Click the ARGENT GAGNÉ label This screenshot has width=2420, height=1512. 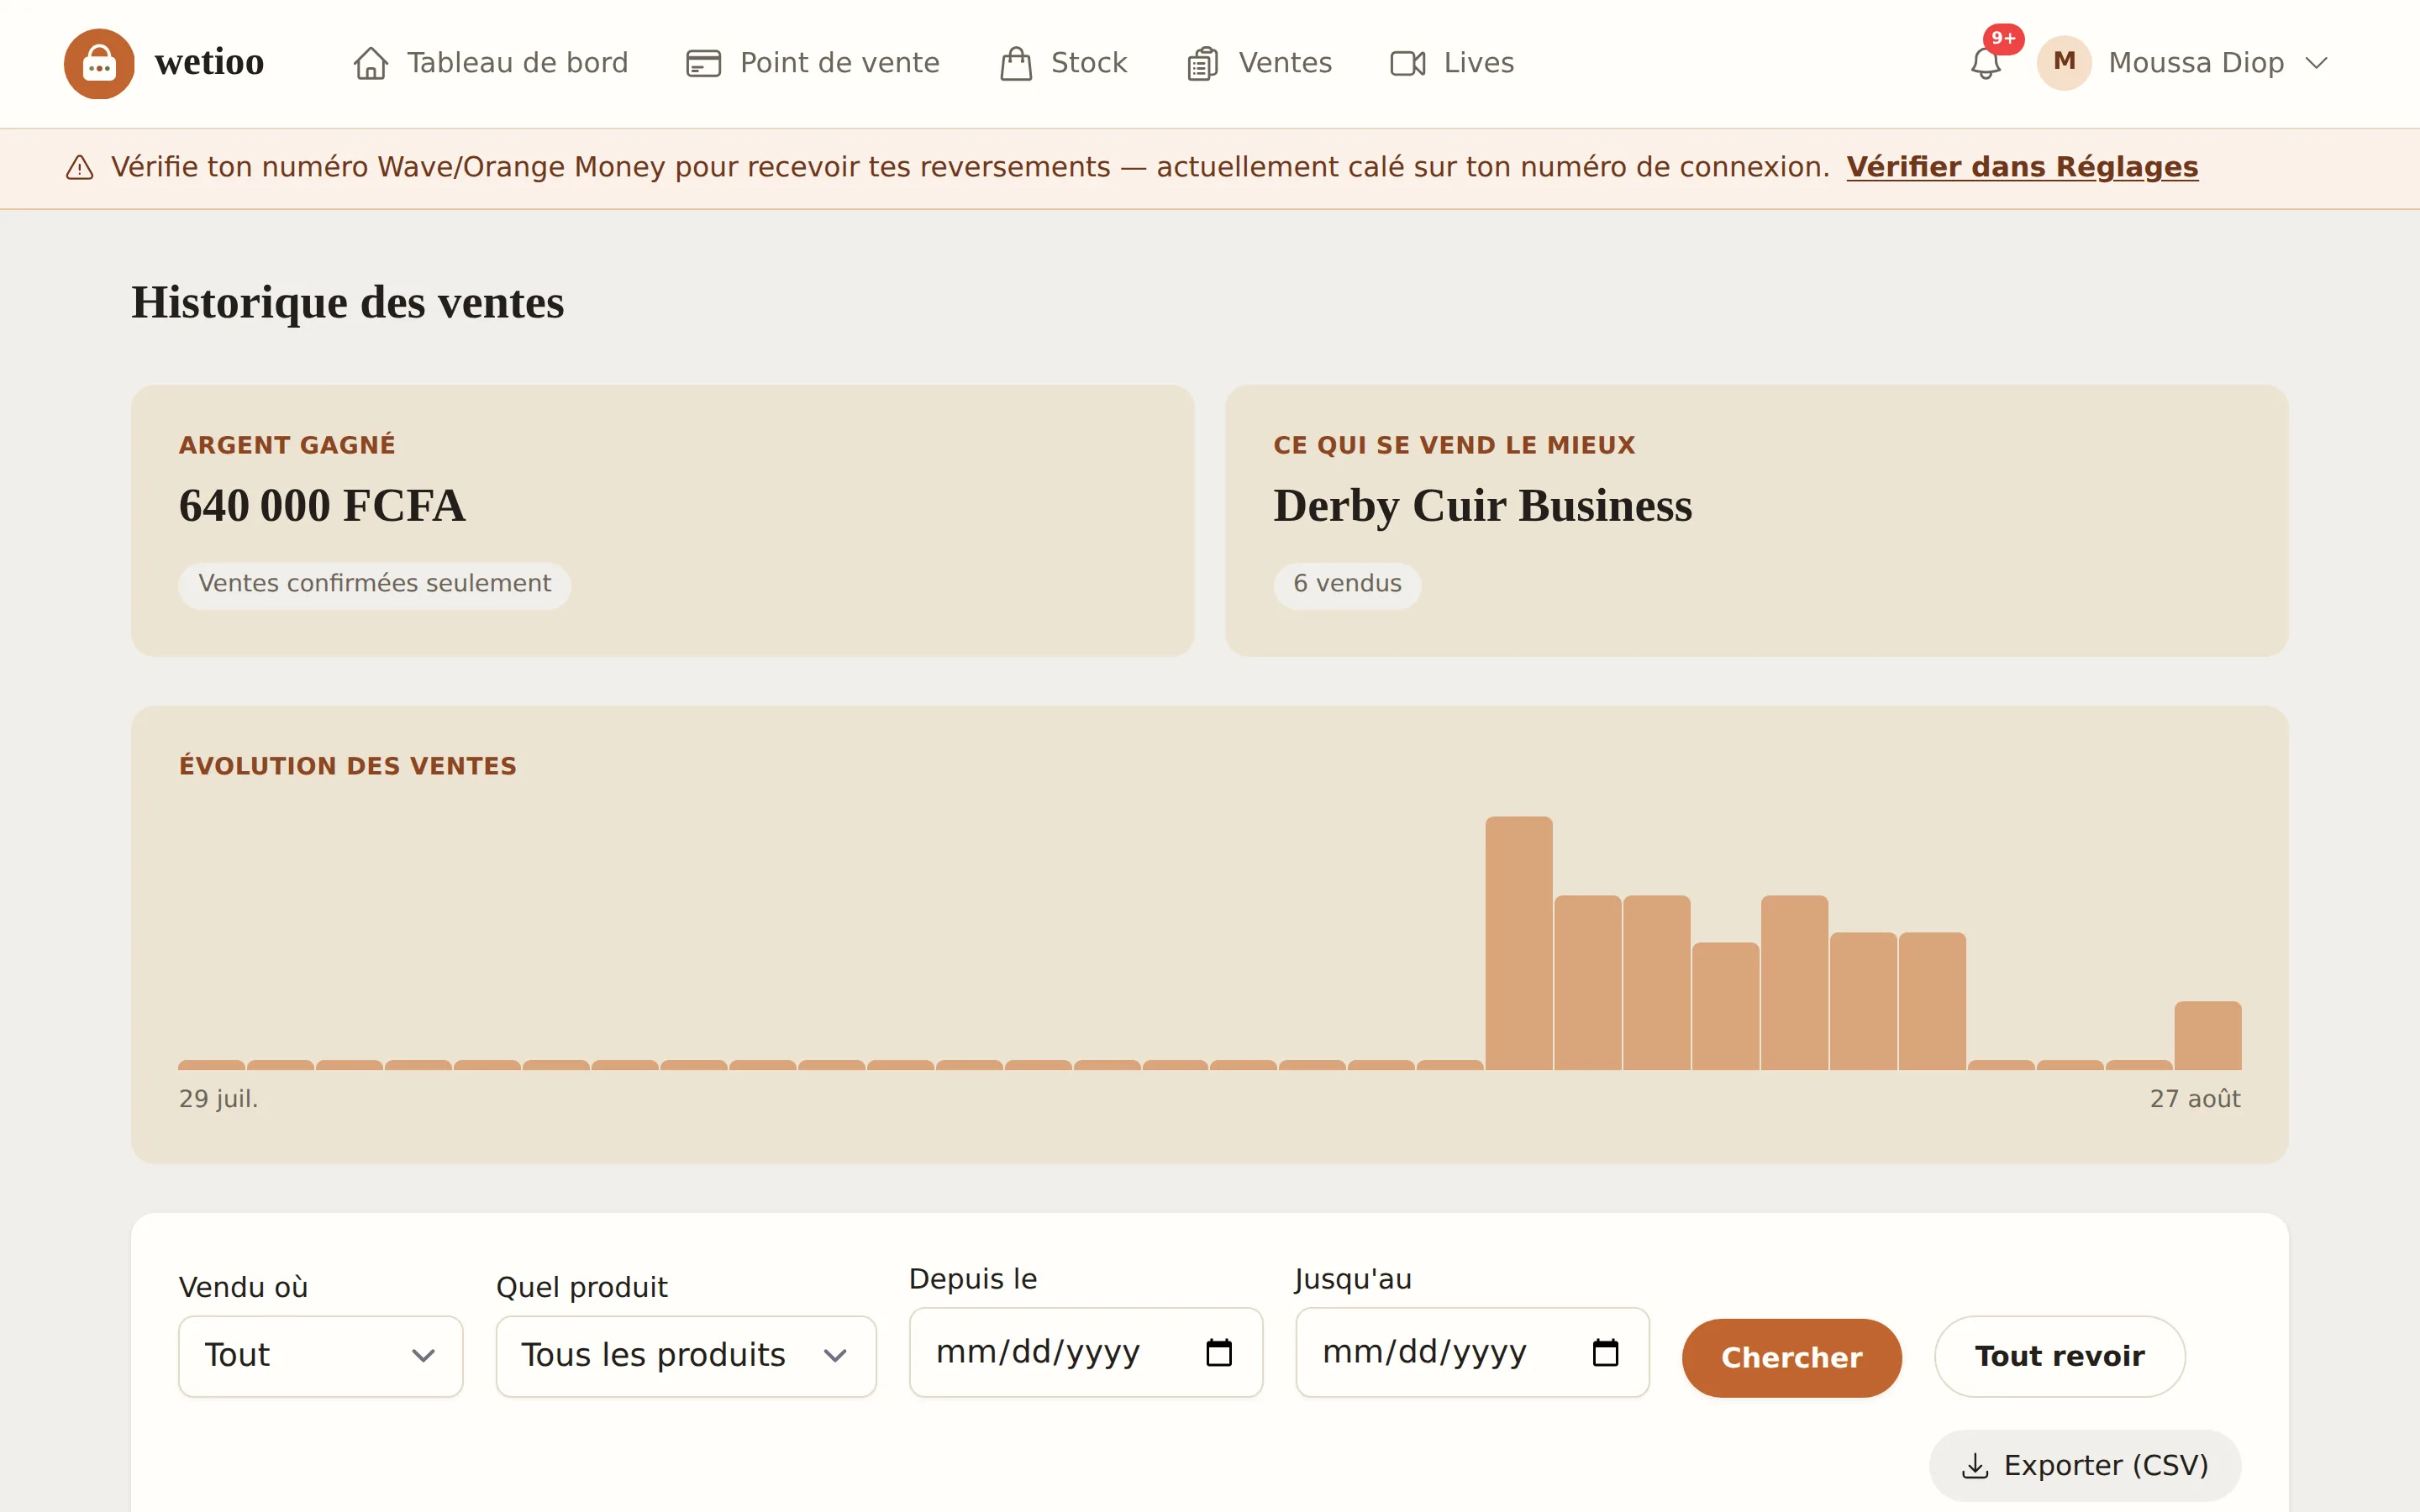pos(287,445)
